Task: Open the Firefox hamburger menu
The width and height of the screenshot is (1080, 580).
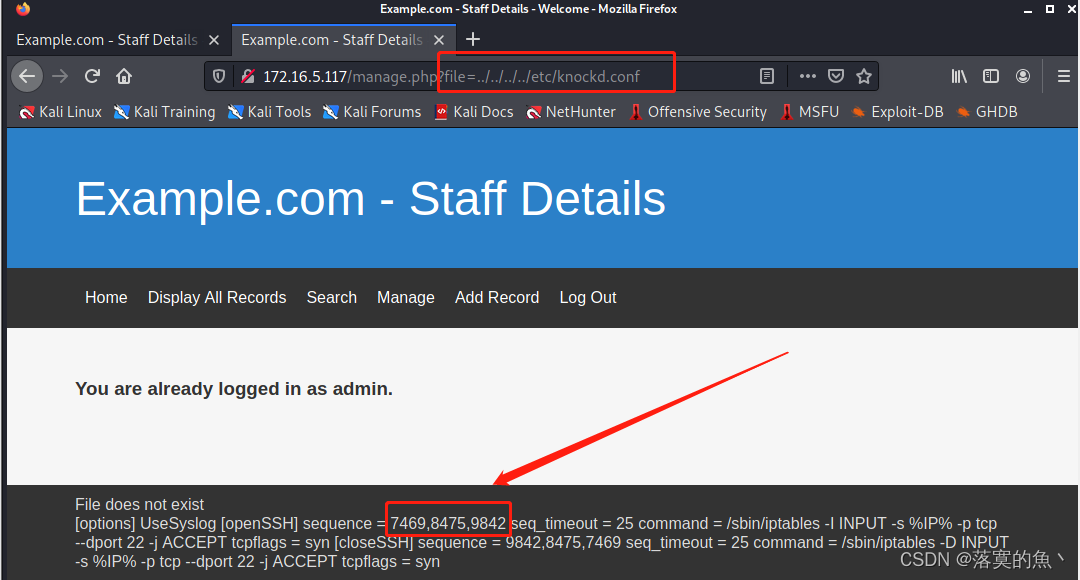Action: coord(1063,76)
